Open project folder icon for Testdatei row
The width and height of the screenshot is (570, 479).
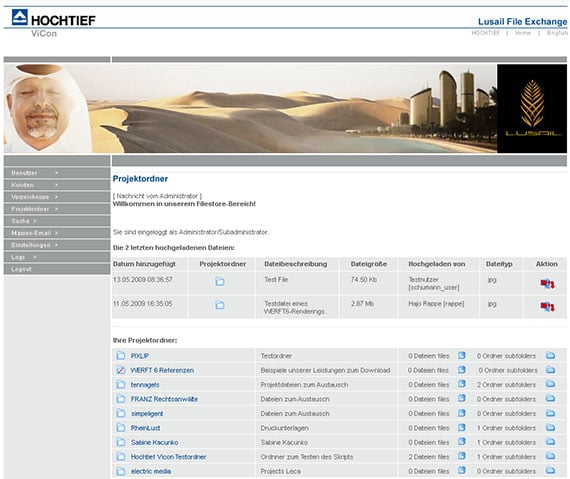pos(220,305)
